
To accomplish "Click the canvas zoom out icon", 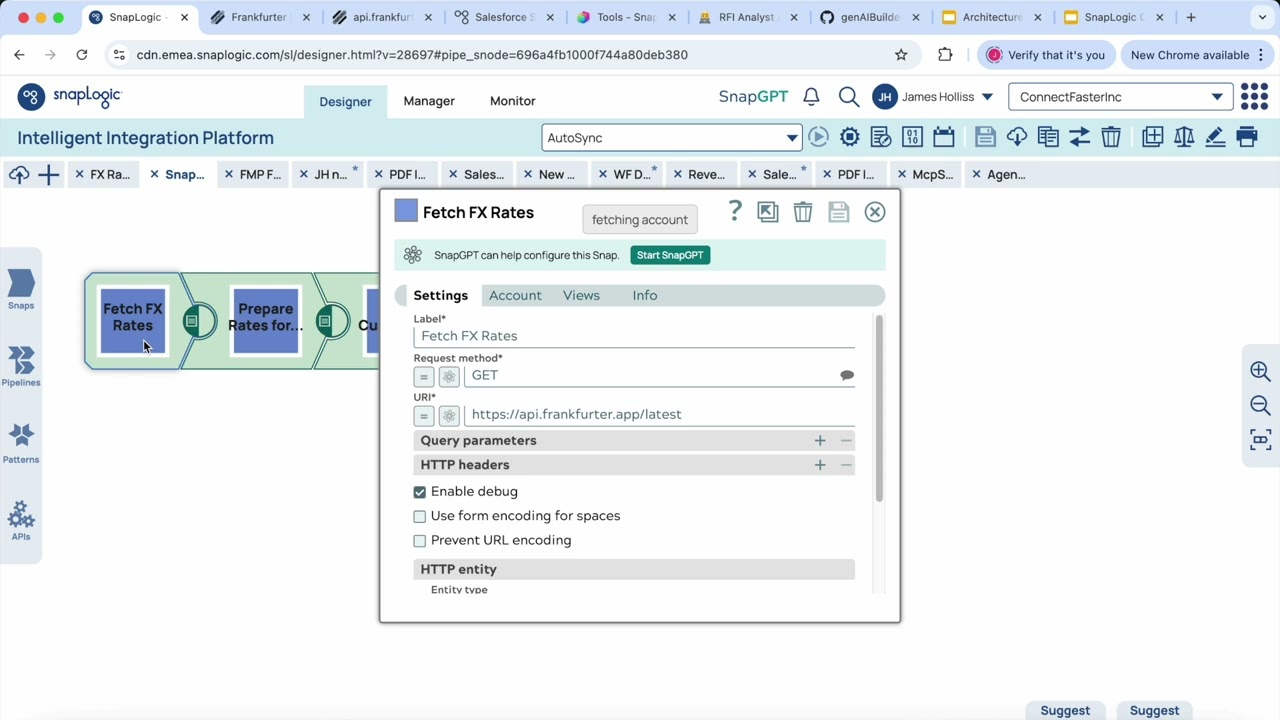I will (x=1260, y=405).
